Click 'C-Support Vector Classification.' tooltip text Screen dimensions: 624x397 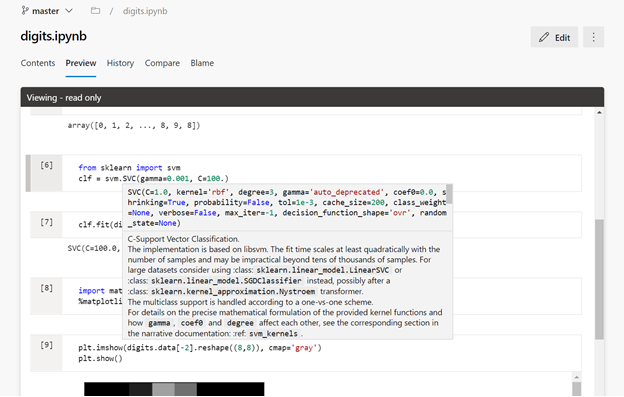click(x=183, y=239)
